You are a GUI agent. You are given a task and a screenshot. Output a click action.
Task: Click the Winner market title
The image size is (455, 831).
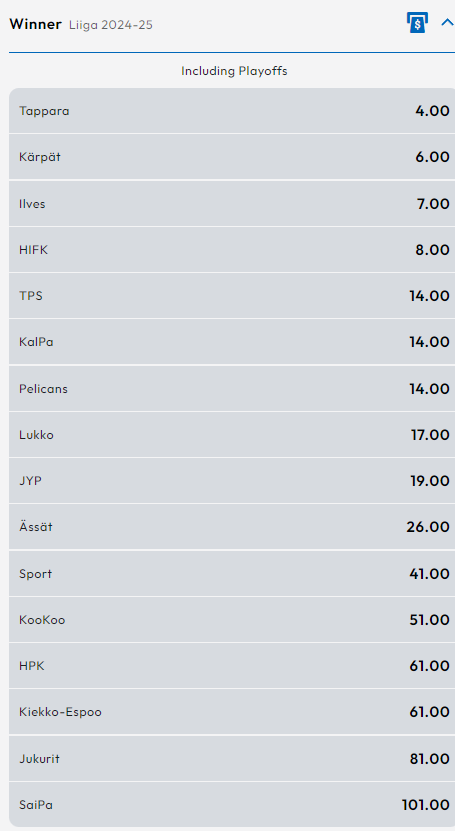(35, 24)
